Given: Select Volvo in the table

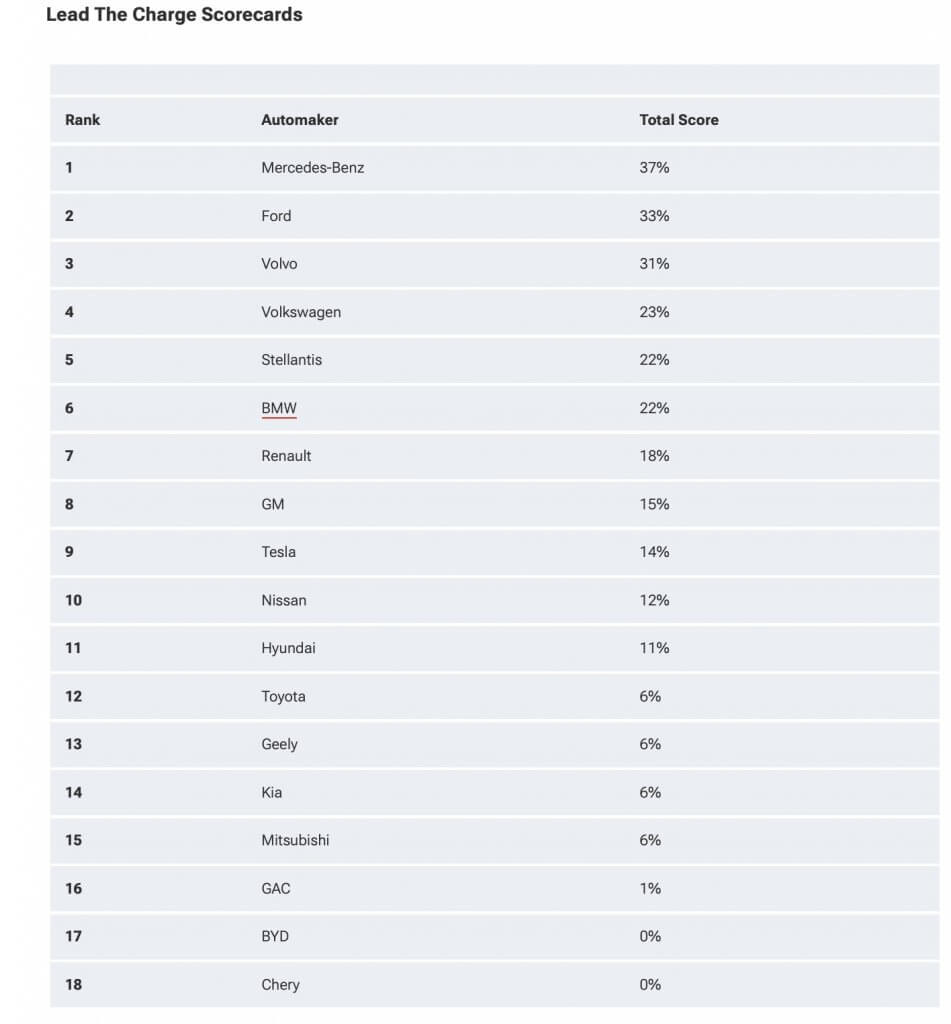Looking at the screenshot, I should point(279,264).
